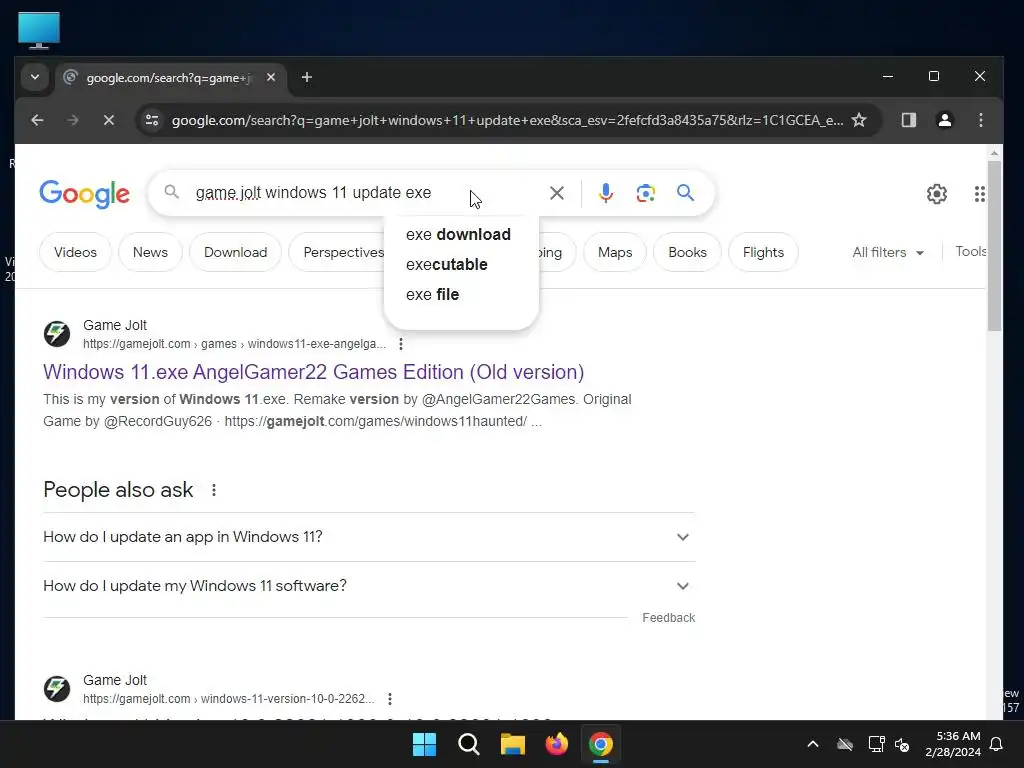Close the google.com search tab

click(x=271, y=77)
